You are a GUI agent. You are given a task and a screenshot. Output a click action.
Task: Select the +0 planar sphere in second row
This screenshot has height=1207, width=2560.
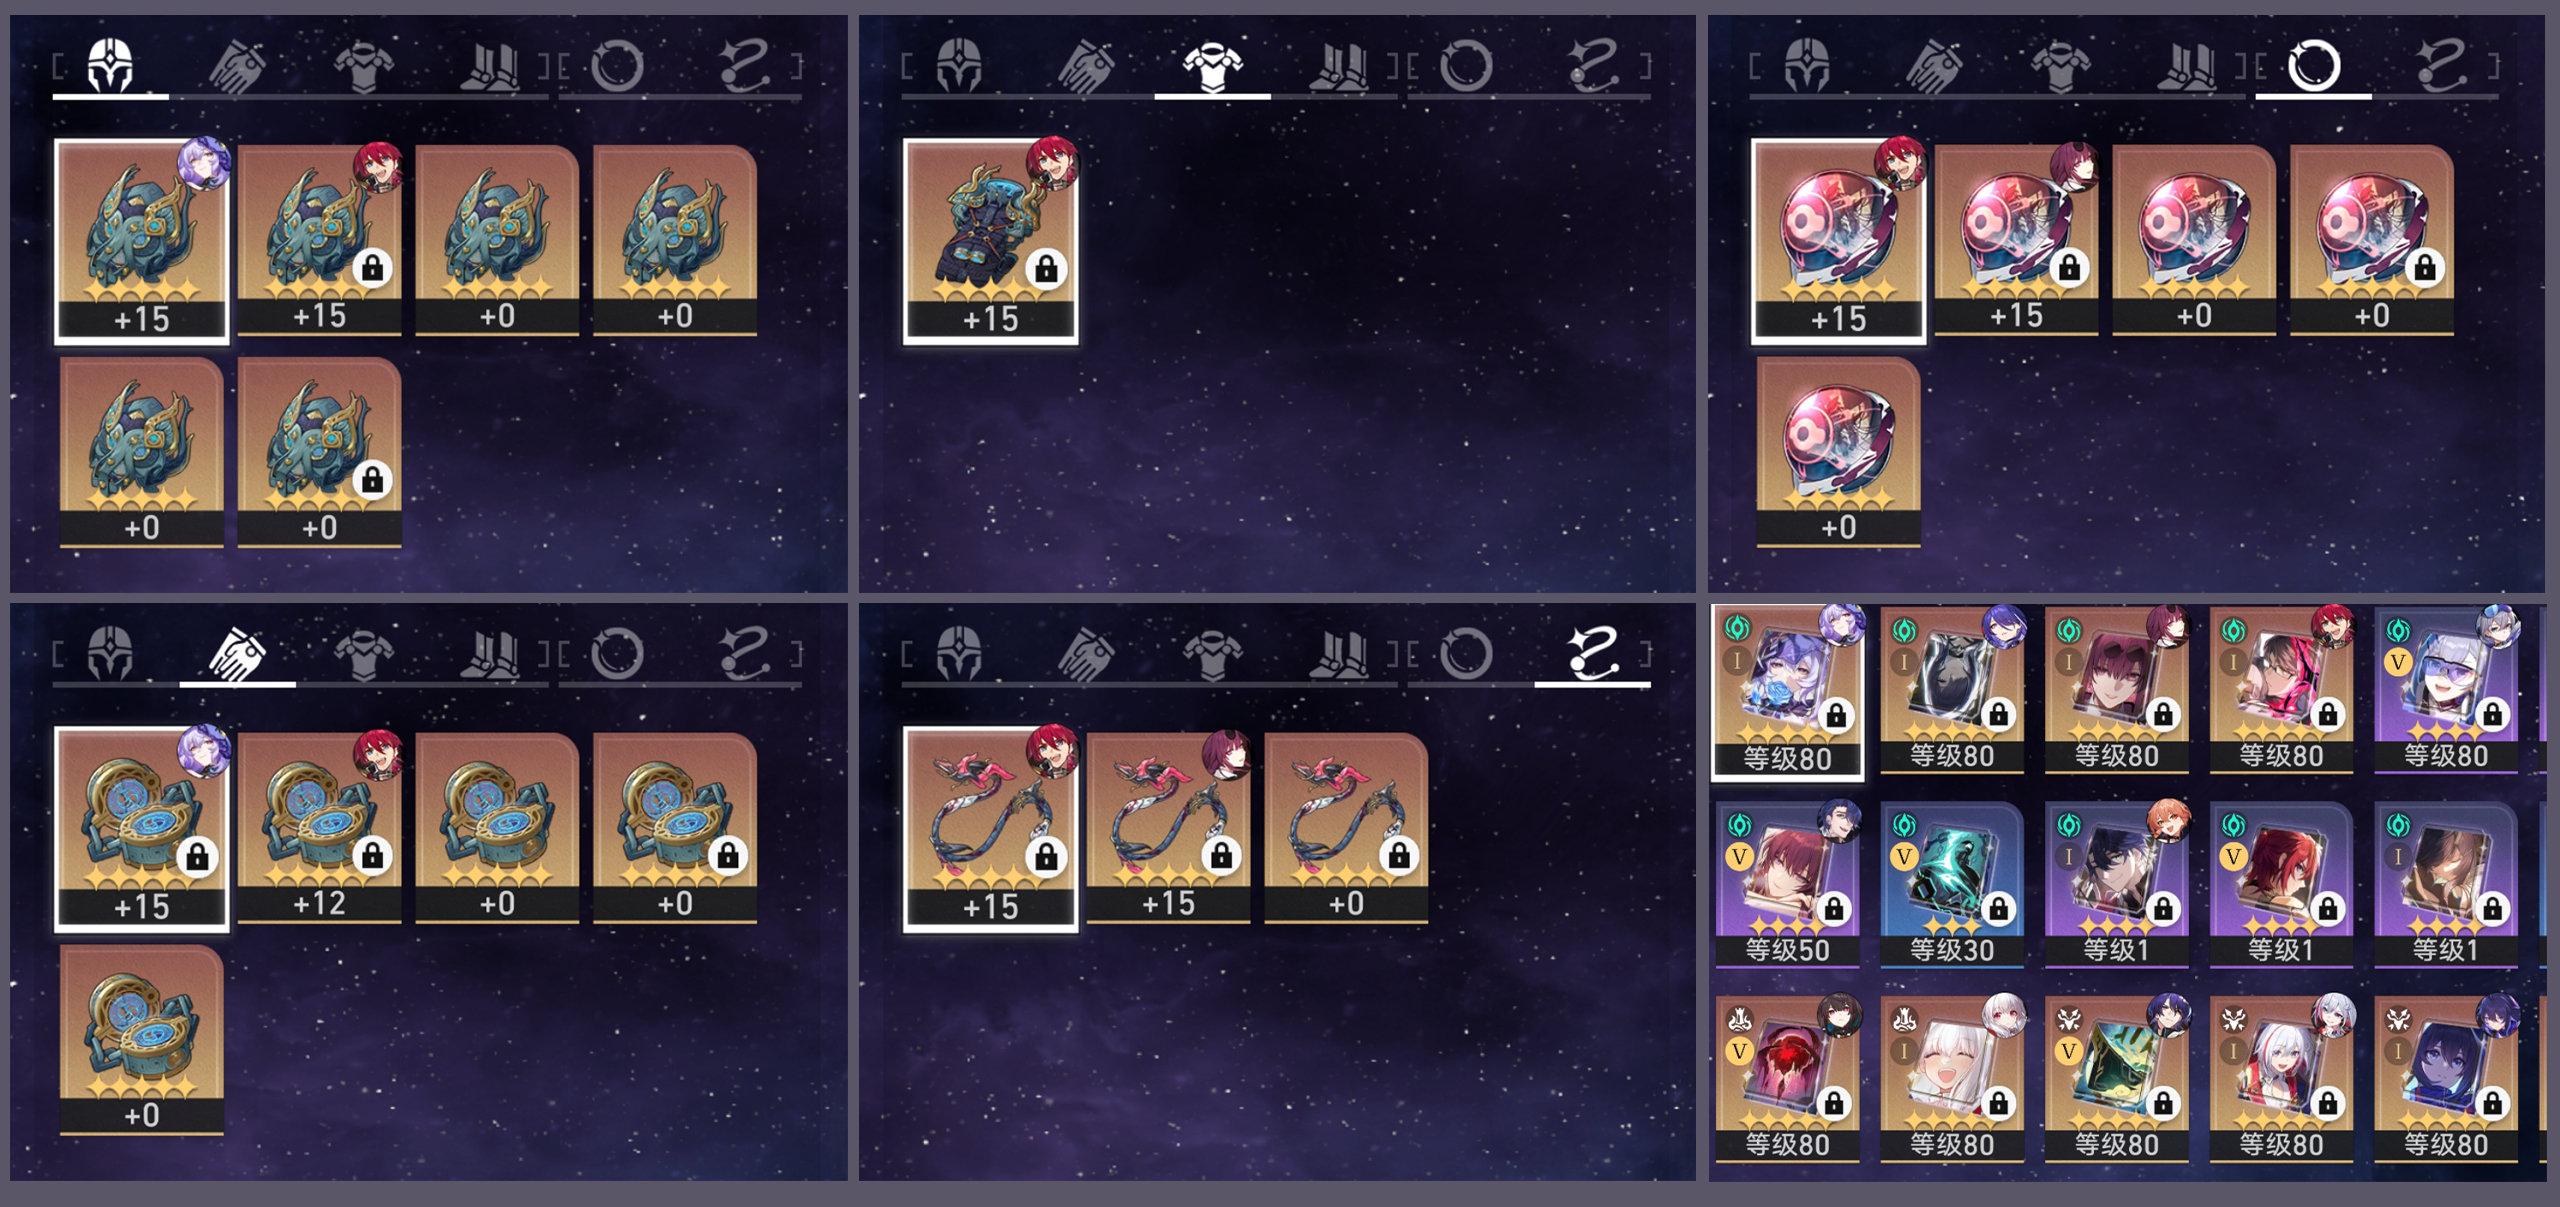pos(1838,452)
